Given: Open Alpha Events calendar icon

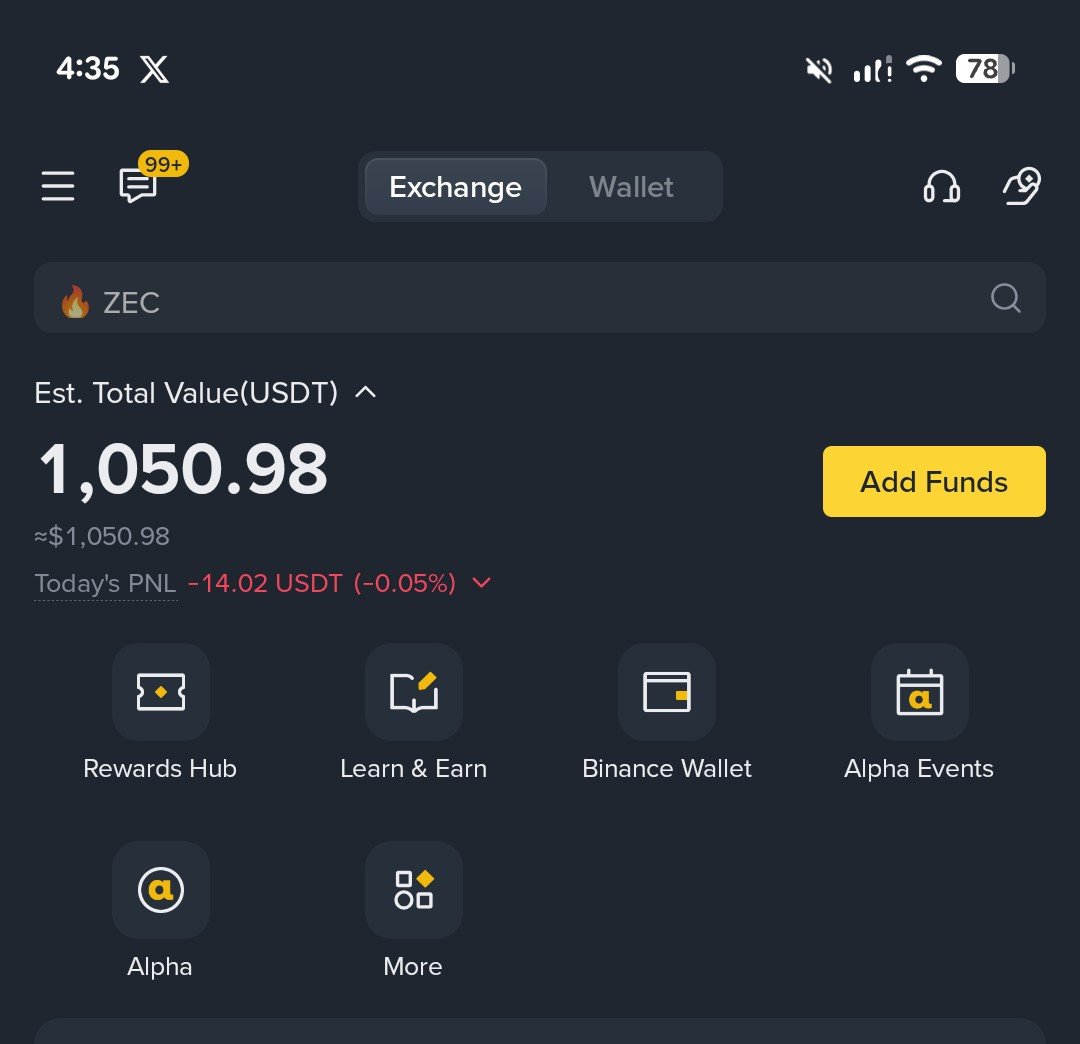Looking at the screenshot, I should pyautogui.click(x=920, y=692).
